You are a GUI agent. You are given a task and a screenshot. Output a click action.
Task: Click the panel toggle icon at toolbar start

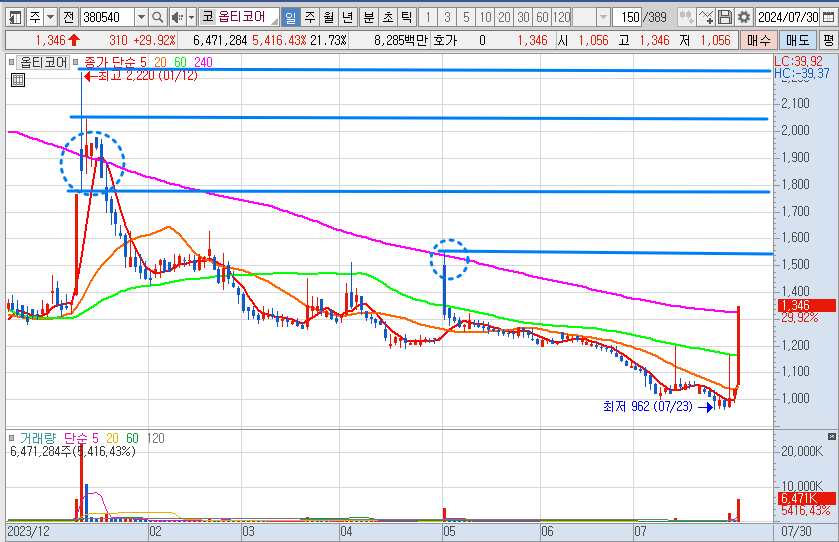tap(16, 18)
